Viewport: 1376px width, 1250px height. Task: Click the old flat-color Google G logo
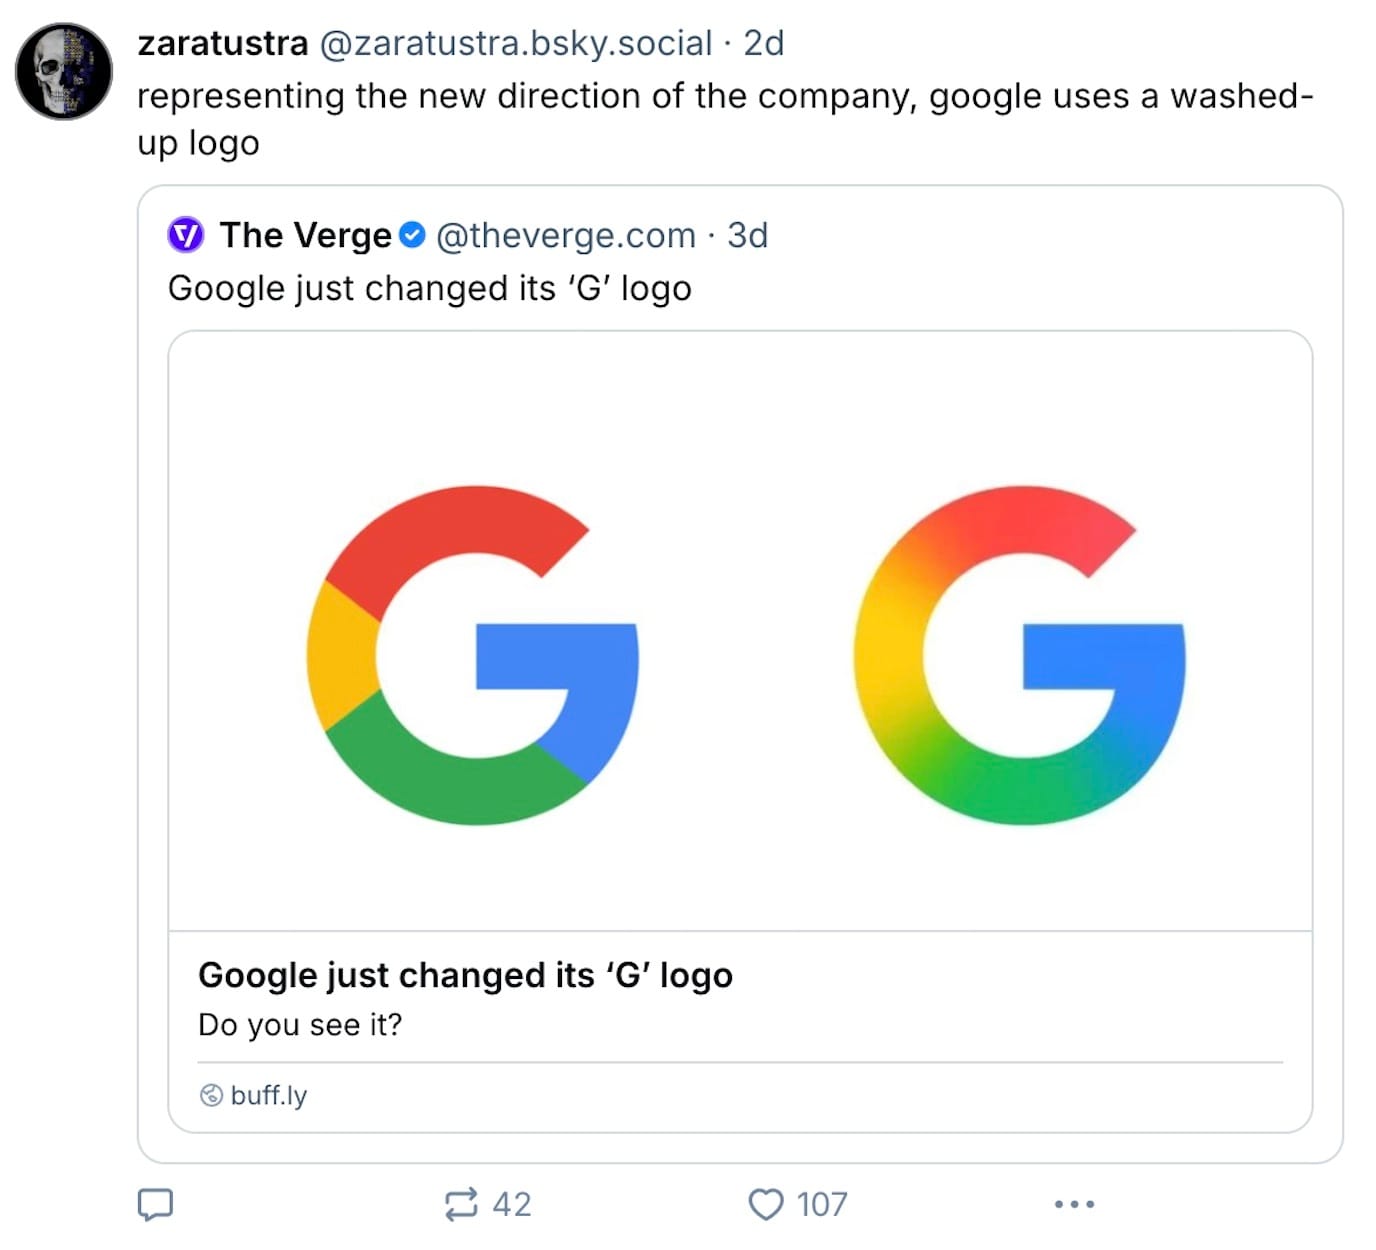coord(472,655)
